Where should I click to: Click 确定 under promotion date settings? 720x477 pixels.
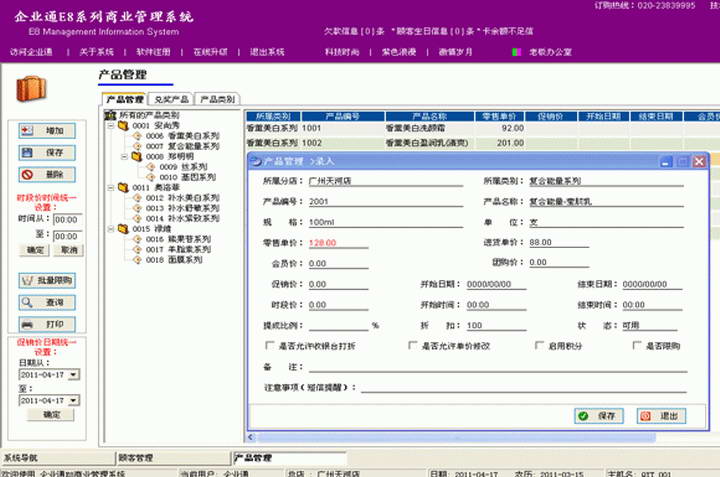click(51, 415)
